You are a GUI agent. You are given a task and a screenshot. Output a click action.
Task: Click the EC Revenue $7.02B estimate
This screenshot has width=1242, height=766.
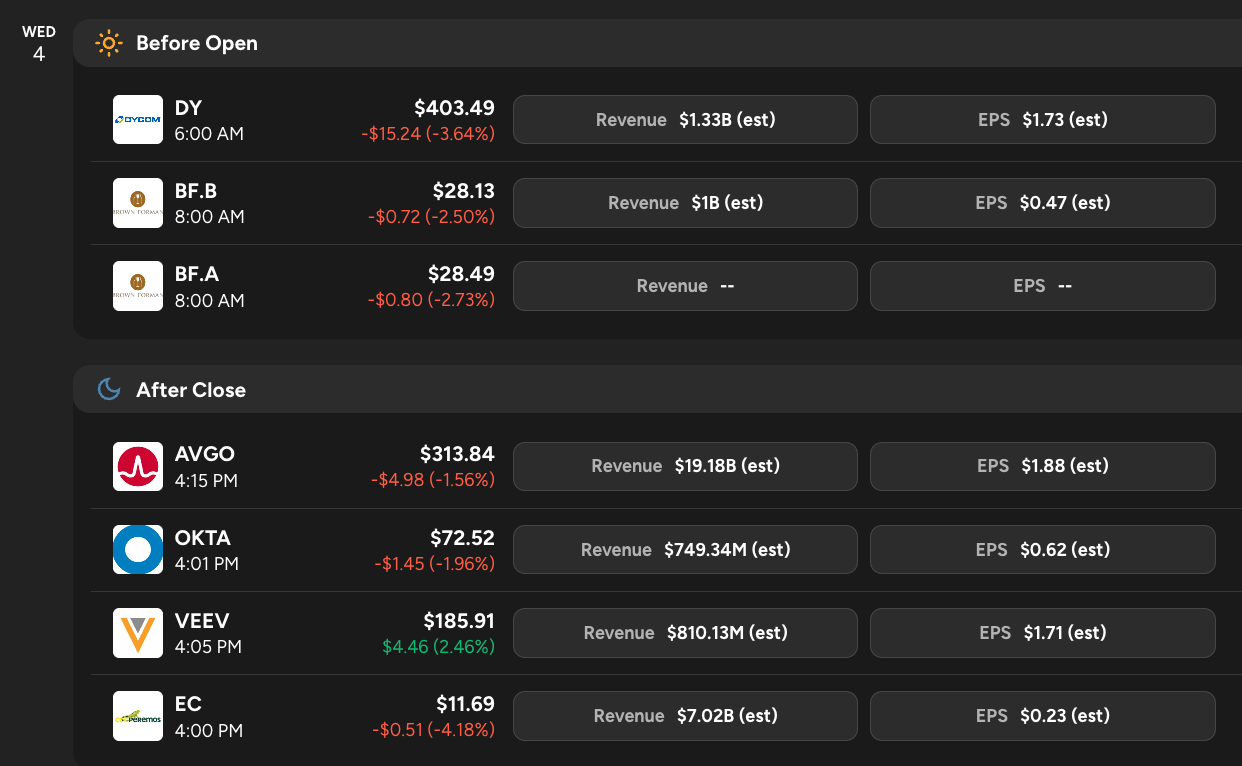685,716
